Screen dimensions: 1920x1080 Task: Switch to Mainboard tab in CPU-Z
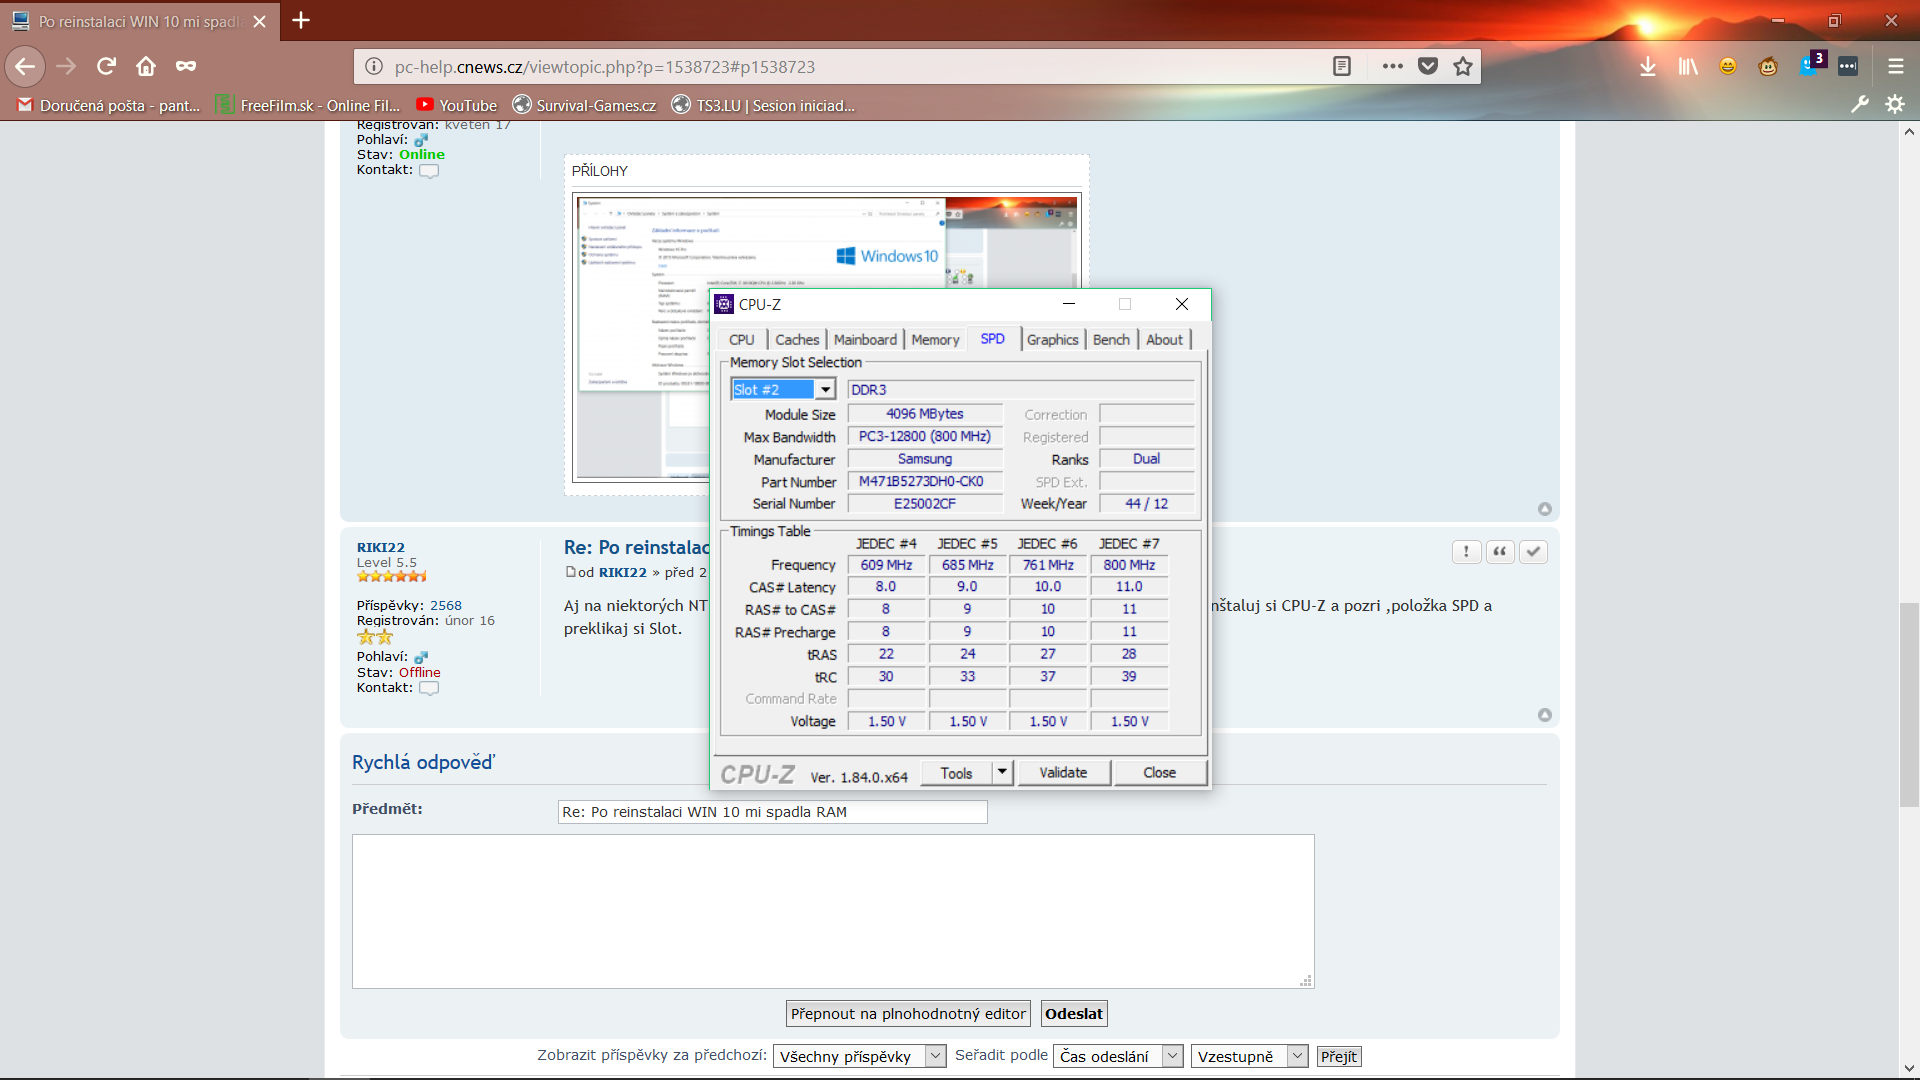tap(865, 340)
